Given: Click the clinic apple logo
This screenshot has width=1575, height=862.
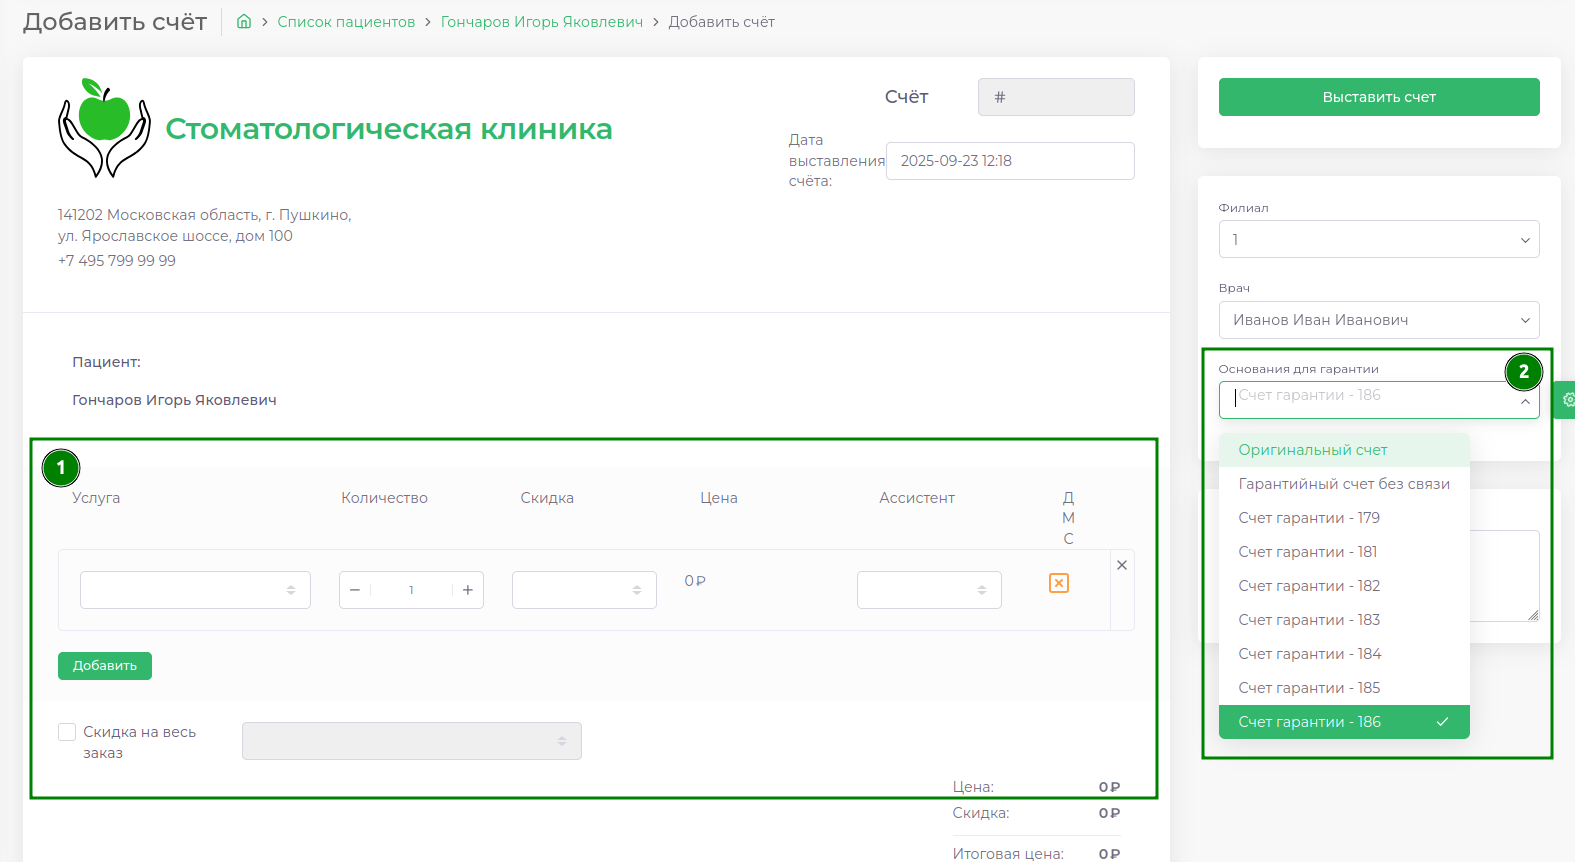Looking at the screenshot, I should pyautogui.click(x=104, y=128).
